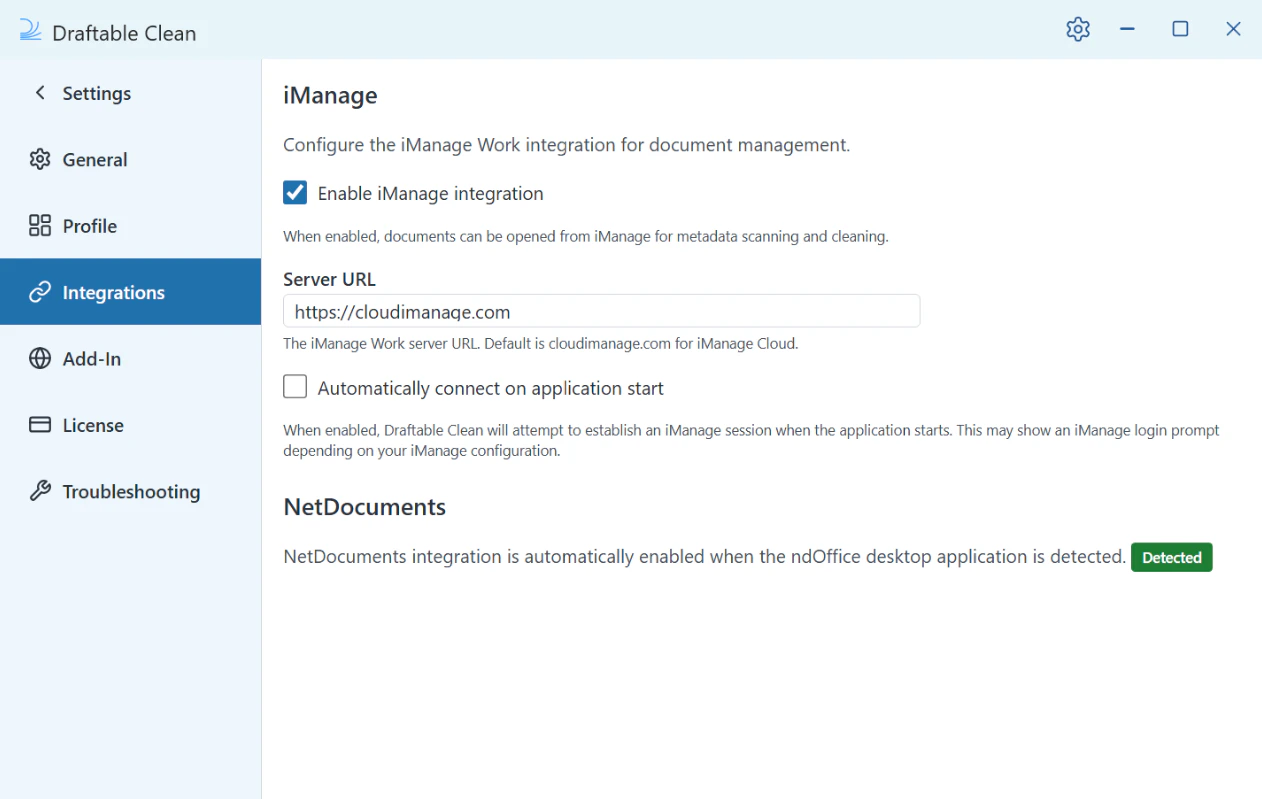The height and width of the screenshot is (799, 1262).
Task: Click the green Detected badge
Action: point(1171,557)
